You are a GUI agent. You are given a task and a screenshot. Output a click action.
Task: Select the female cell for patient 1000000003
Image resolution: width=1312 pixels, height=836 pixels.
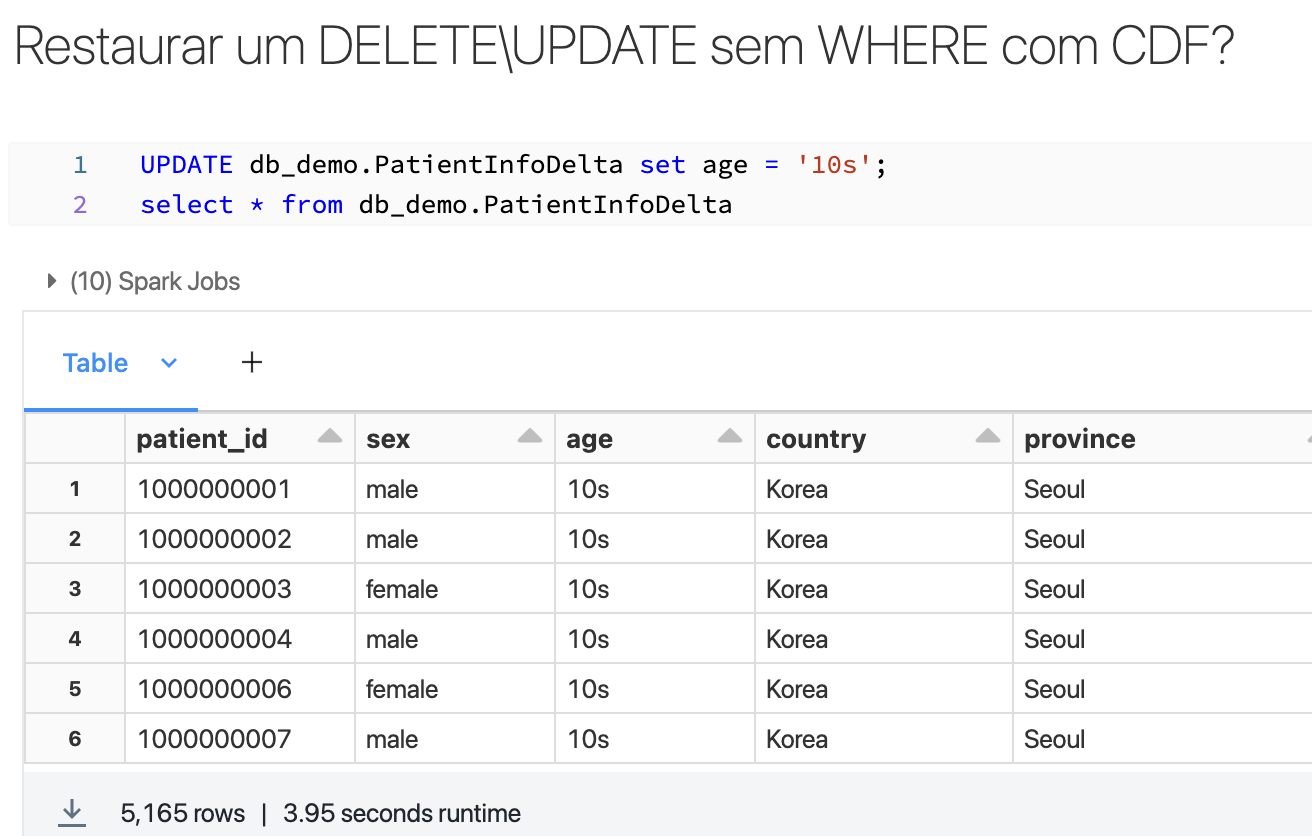455,589
